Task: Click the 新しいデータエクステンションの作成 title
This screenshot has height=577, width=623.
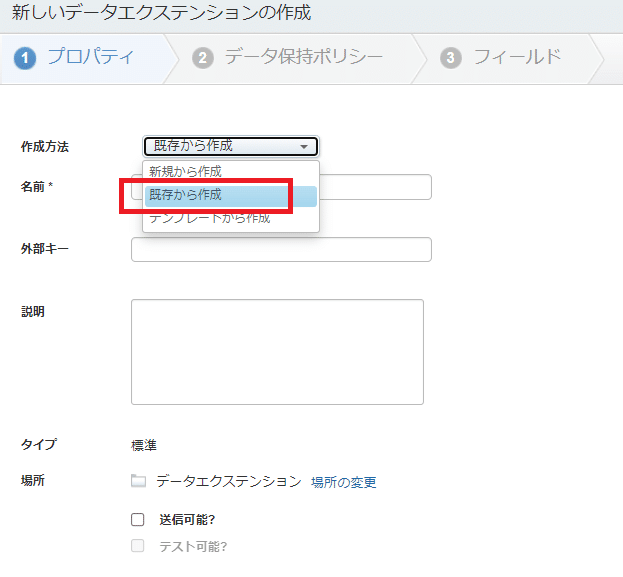Action: (161, 13)
